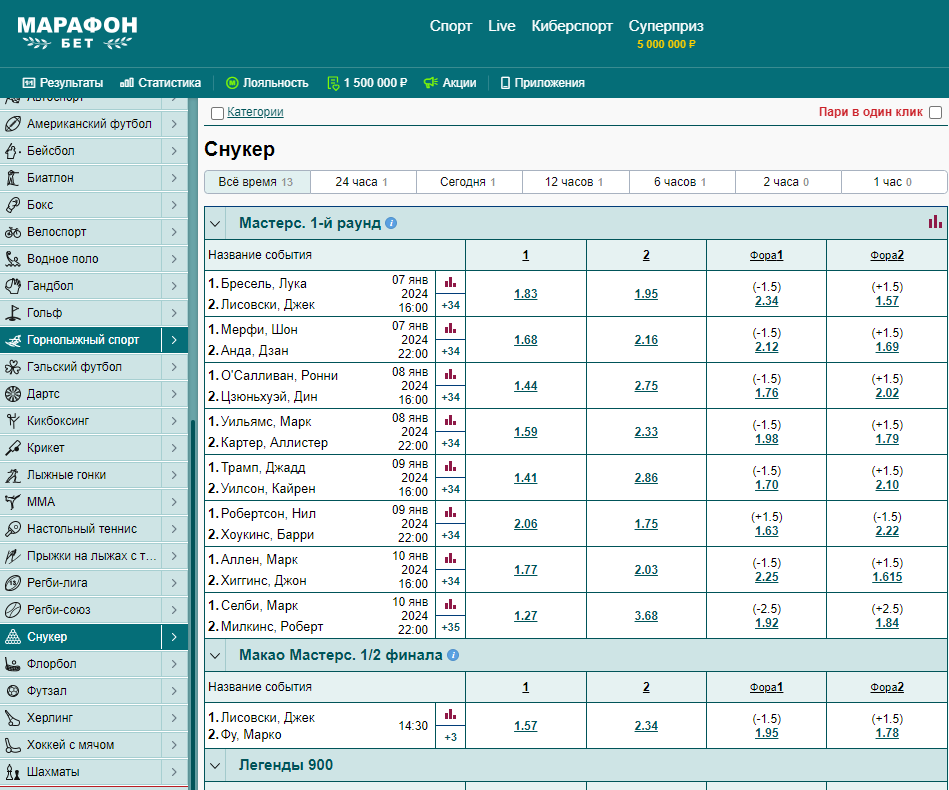The image size is (949, 790).
Task: Switch to the Сегодня tab
Action: [x=469, y=182]
